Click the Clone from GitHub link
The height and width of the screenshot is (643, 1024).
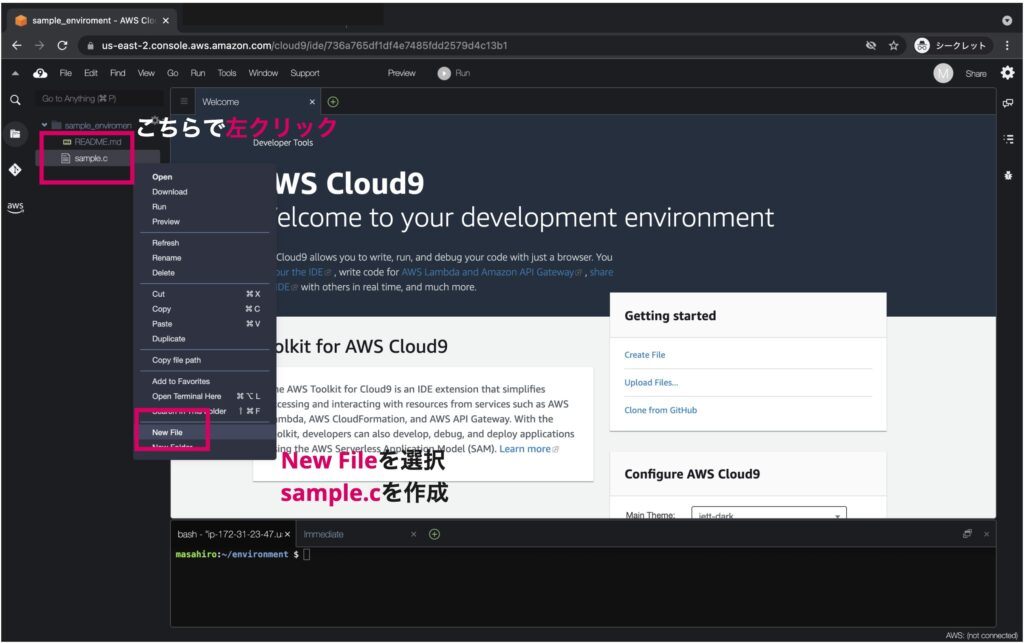[660, 410]
